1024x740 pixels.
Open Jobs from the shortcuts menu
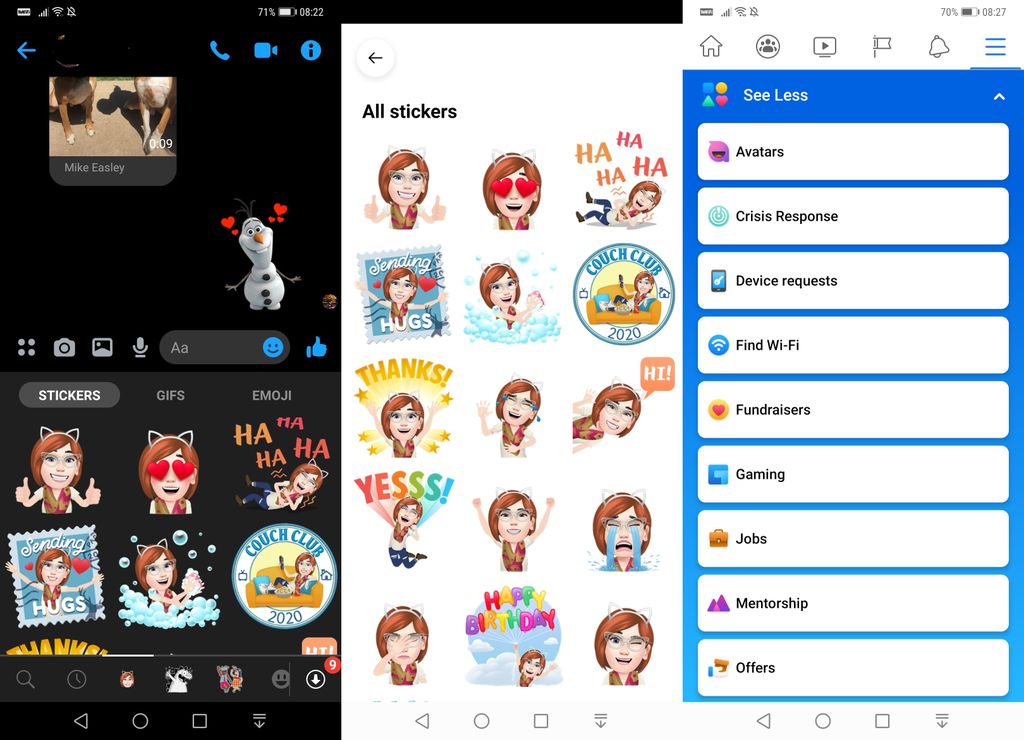(852, 538)
